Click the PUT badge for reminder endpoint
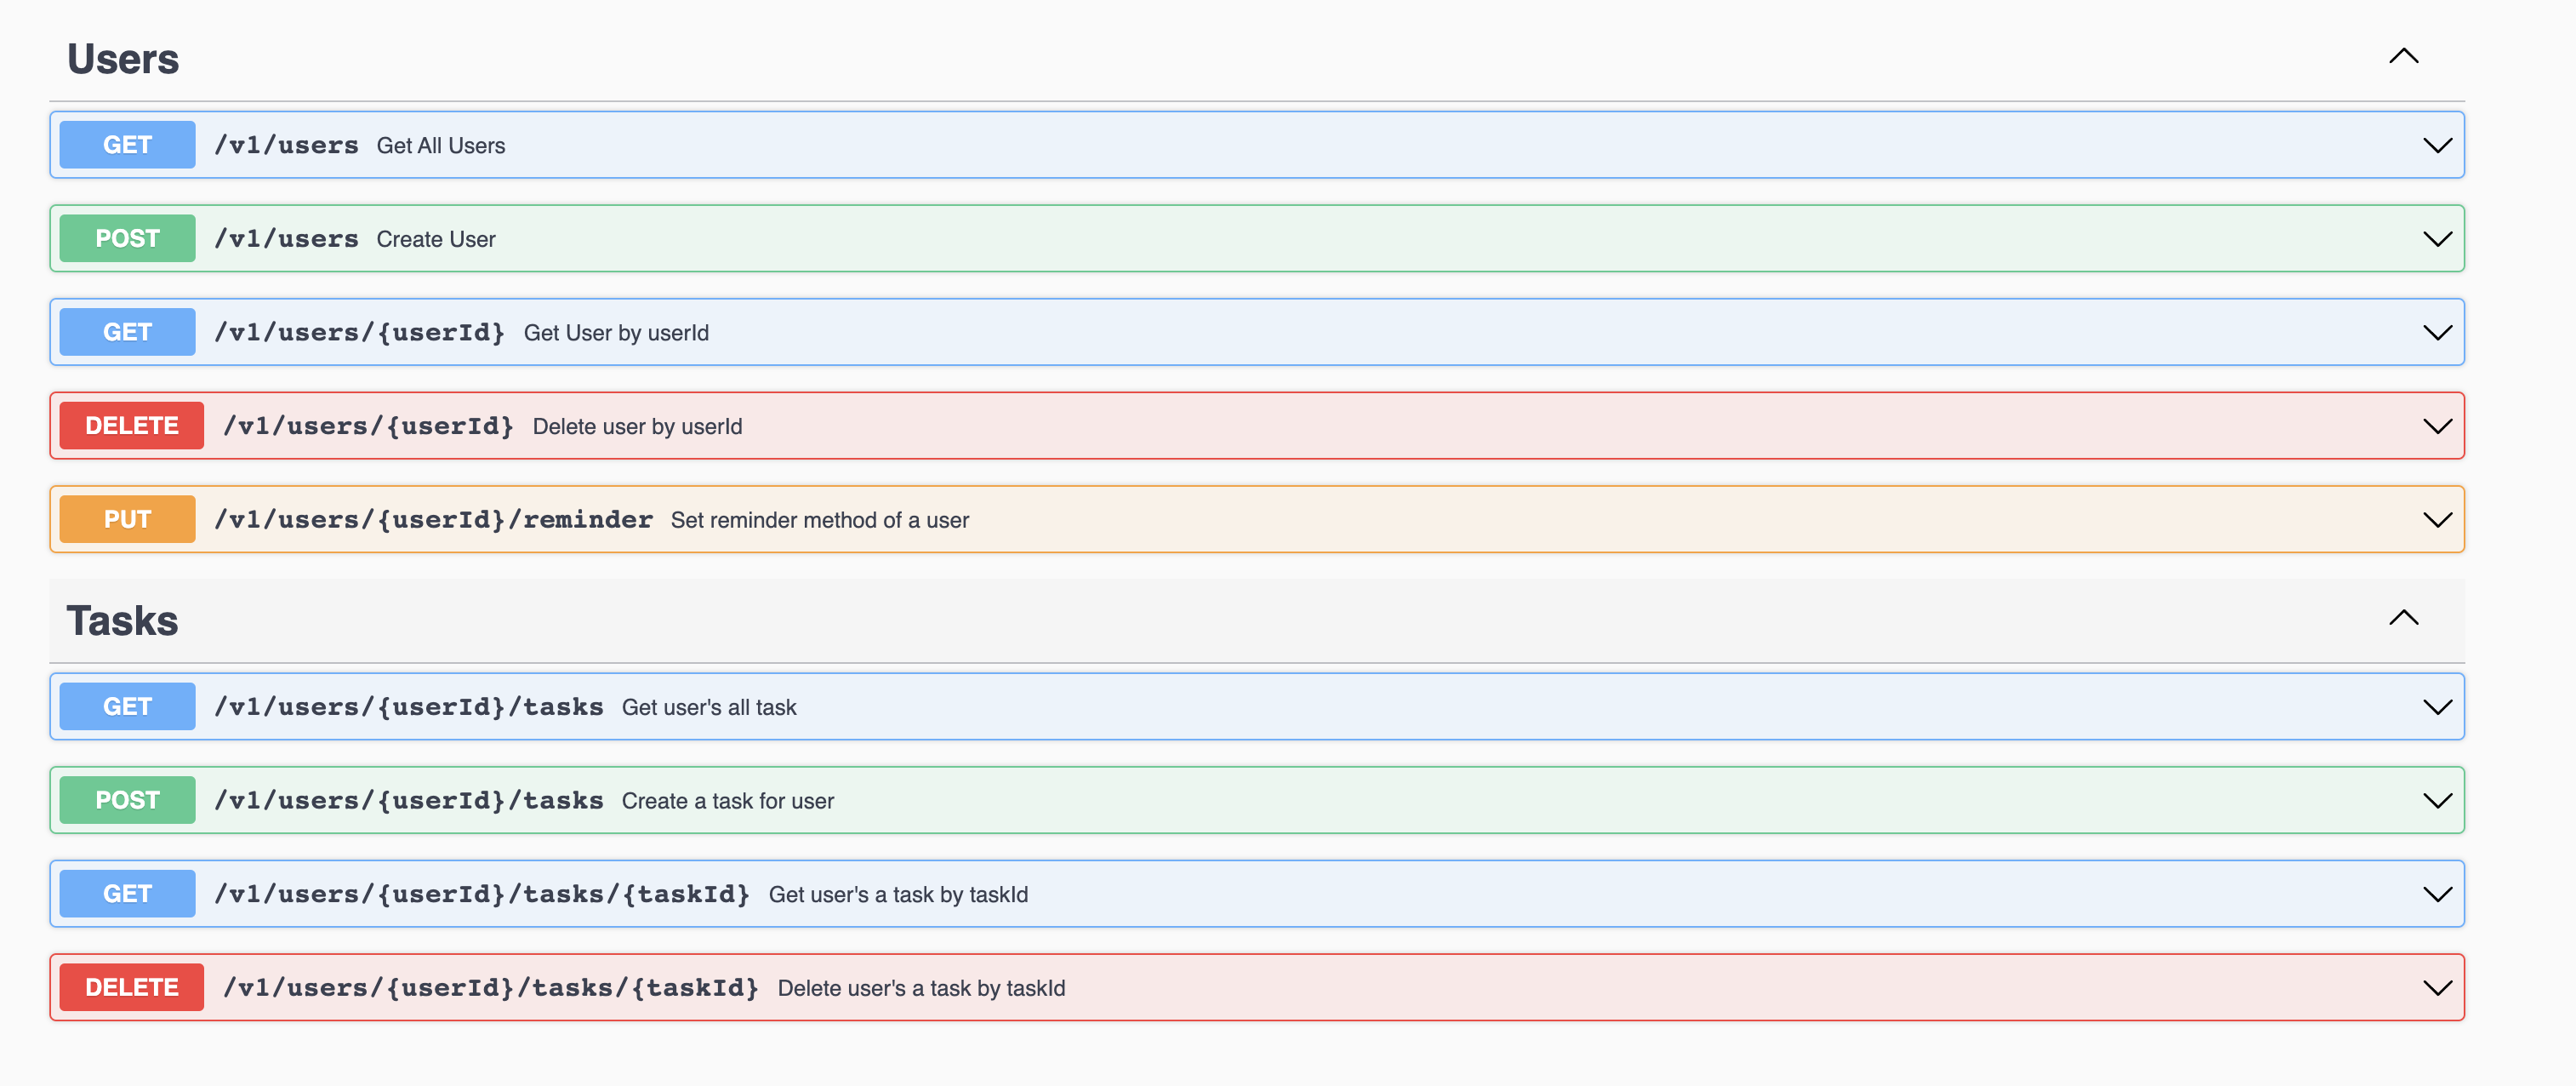Screen dimensions: 2576x1086 click(x=127, y=520)
